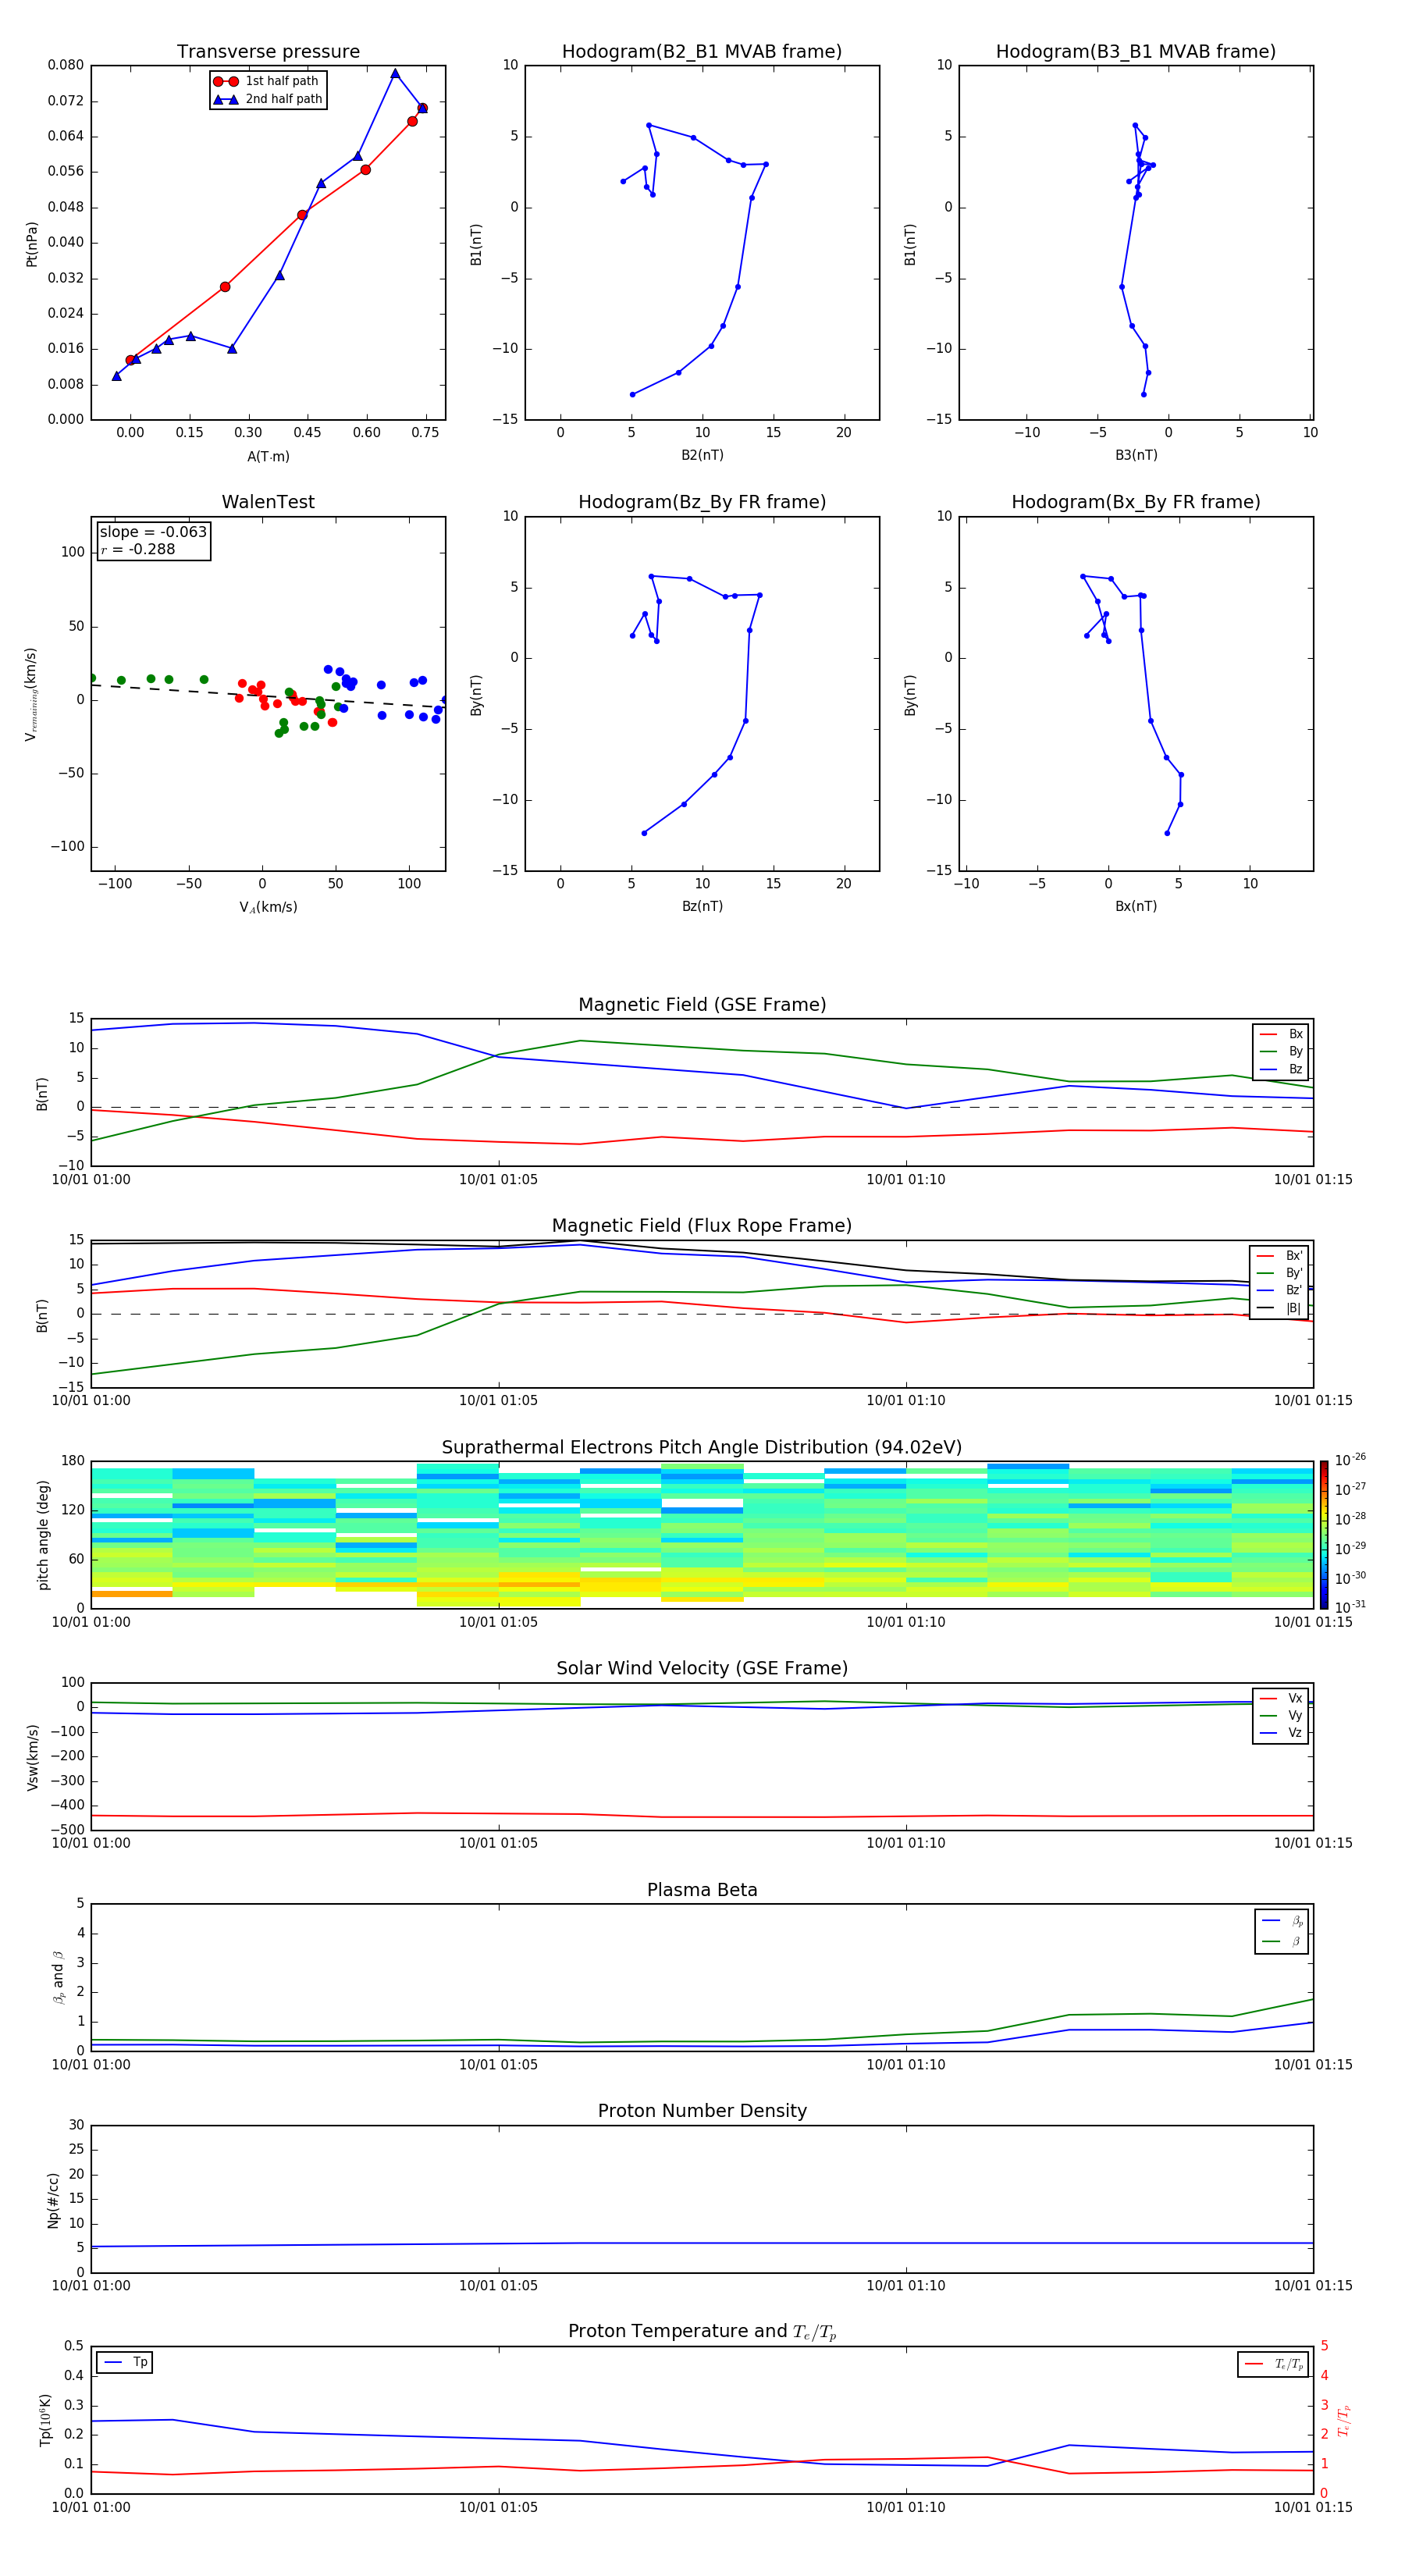
Task: Click the 'Bz(nT)' x-axis label
Action: click(x=702, y=907)
